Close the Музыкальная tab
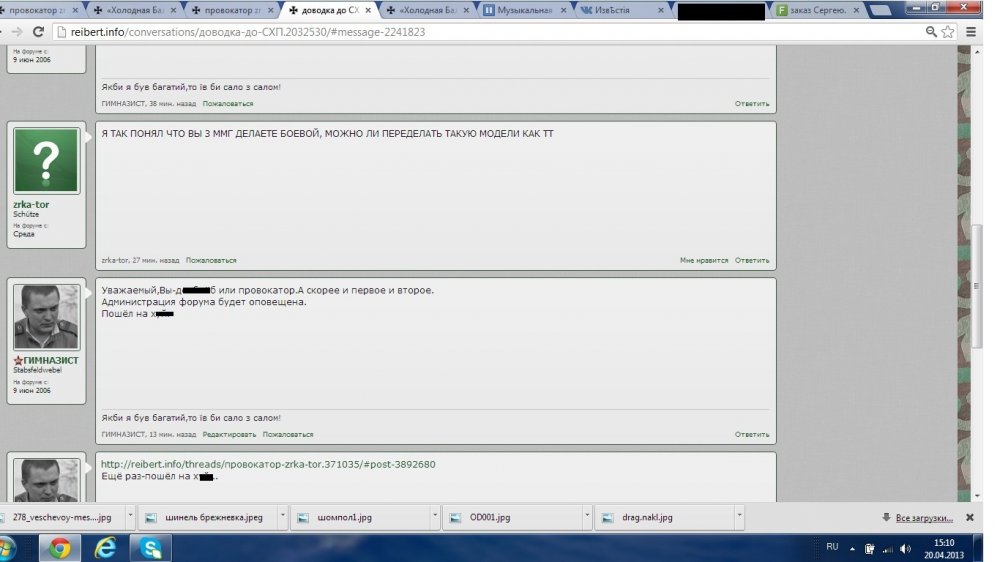 [563, 10]
